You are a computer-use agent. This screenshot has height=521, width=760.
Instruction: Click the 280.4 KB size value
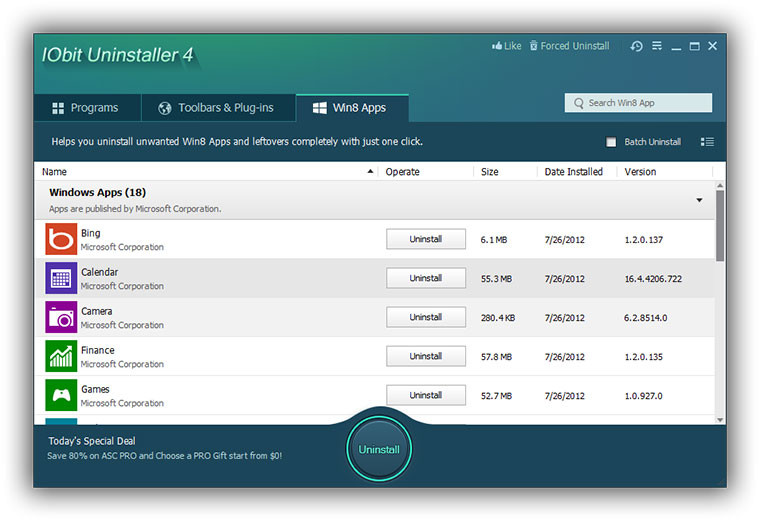pos(498,318)
